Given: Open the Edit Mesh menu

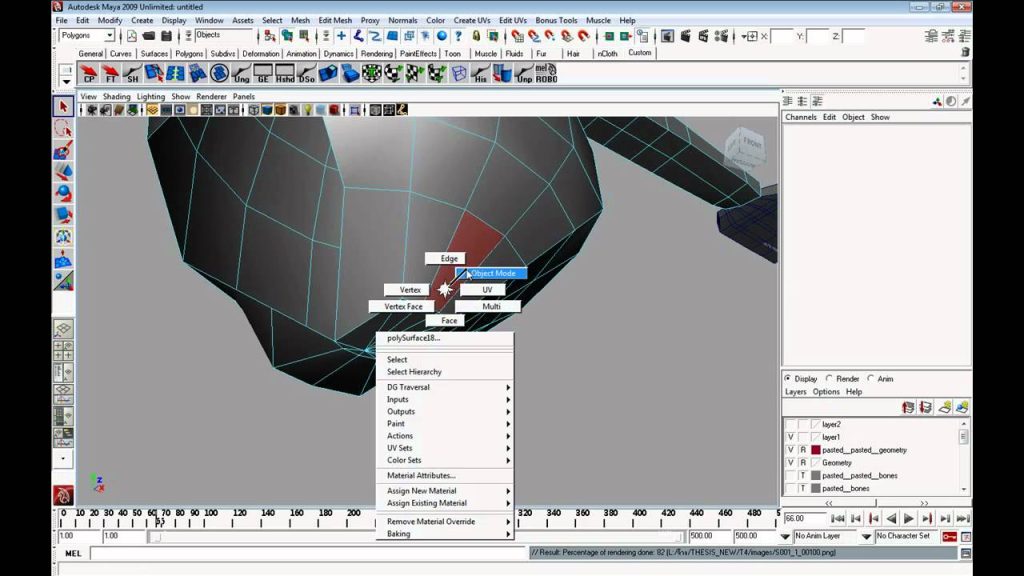Looking at the screenshot, I should tap(335, 20).
